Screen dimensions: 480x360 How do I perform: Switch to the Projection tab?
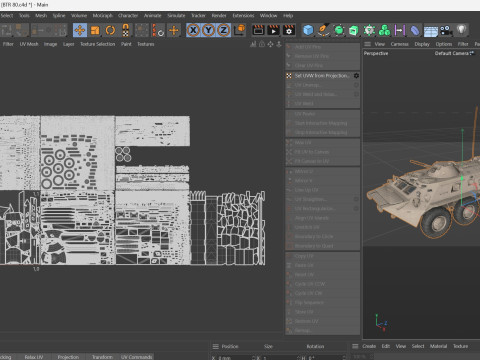coord(68,357)
